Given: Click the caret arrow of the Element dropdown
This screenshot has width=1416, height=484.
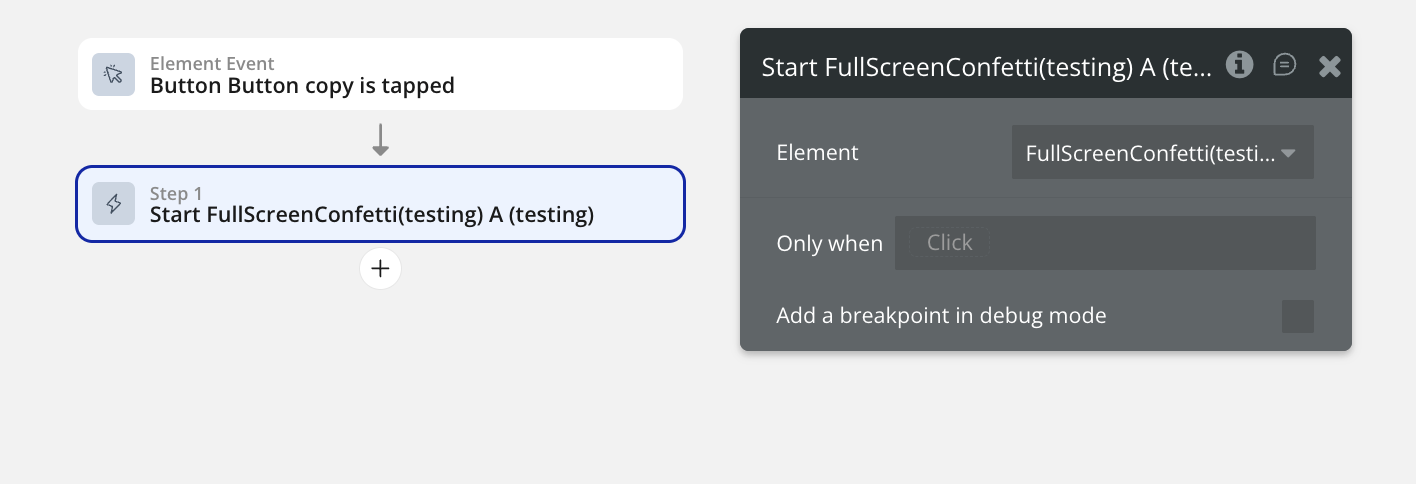Looking at the screenshot, I should pyautogui.click(x=1288, y=153).
